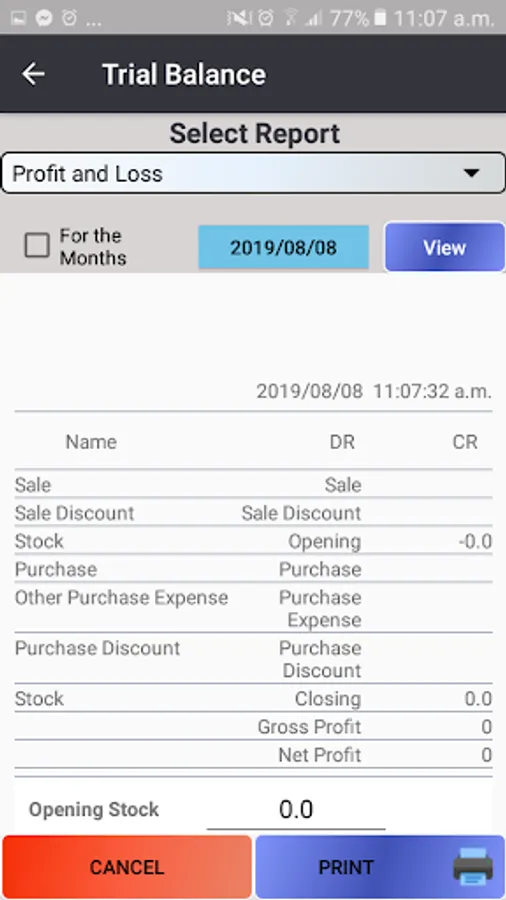Click the CANCEL button
Viewport: 506px width, 900px height.
[127, 867]
